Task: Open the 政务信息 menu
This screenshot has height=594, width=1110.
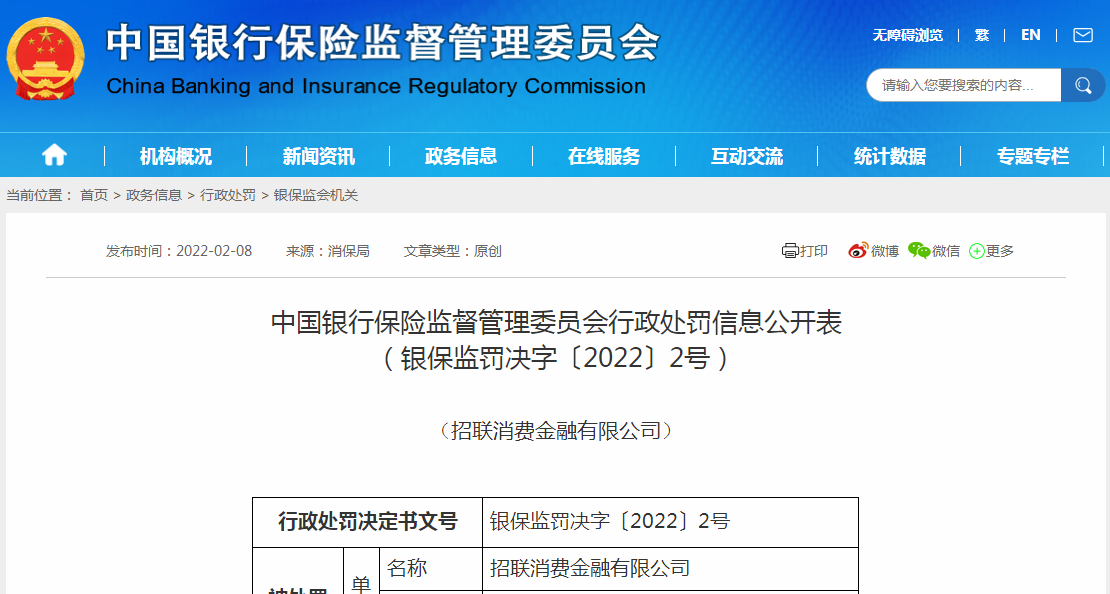Action: pos(461,156)
